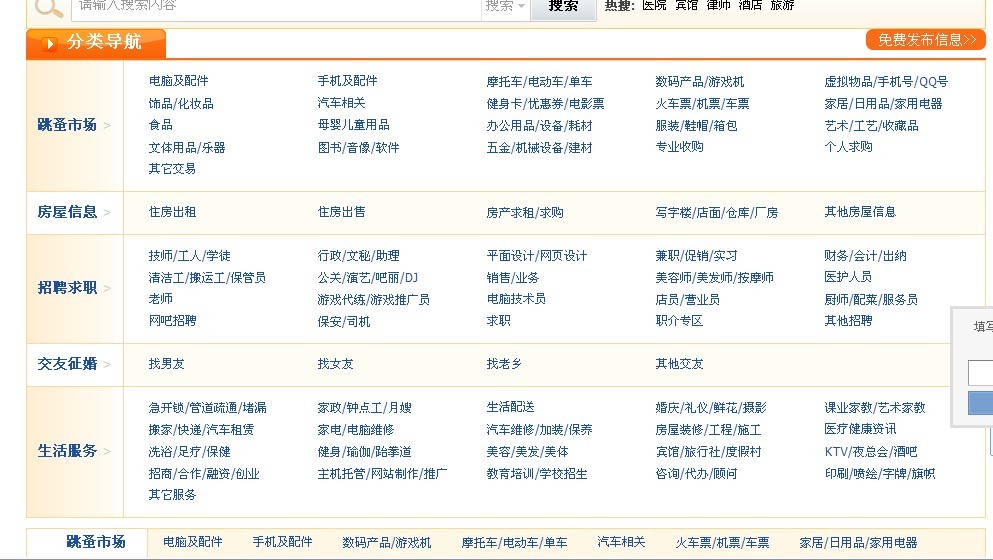Open 其他交友 listings
The width and height of the screenshot is (993, 560).
(679, 364)
